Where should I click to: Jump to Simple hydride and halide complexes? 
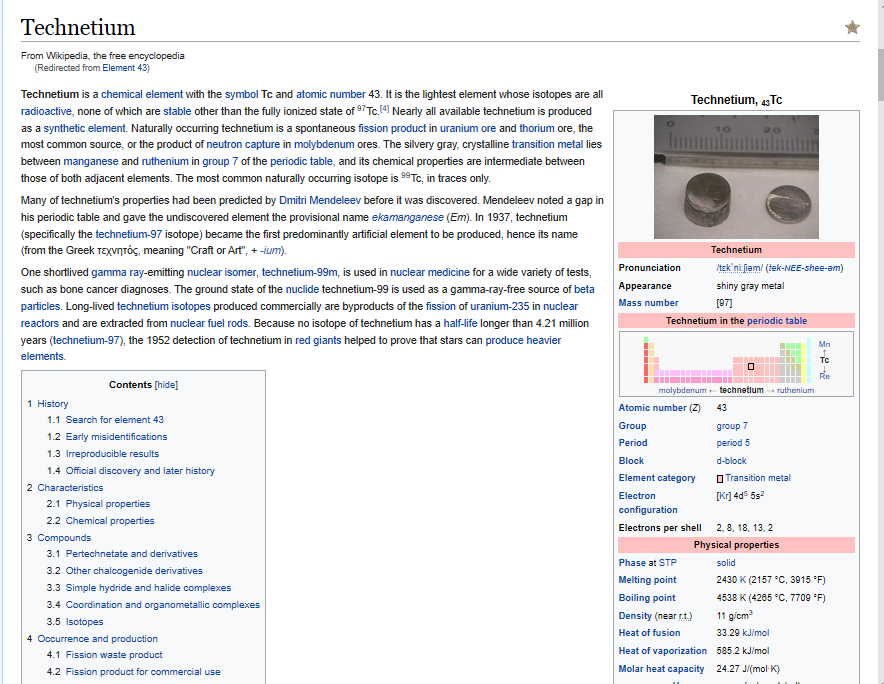coord(148,588)
